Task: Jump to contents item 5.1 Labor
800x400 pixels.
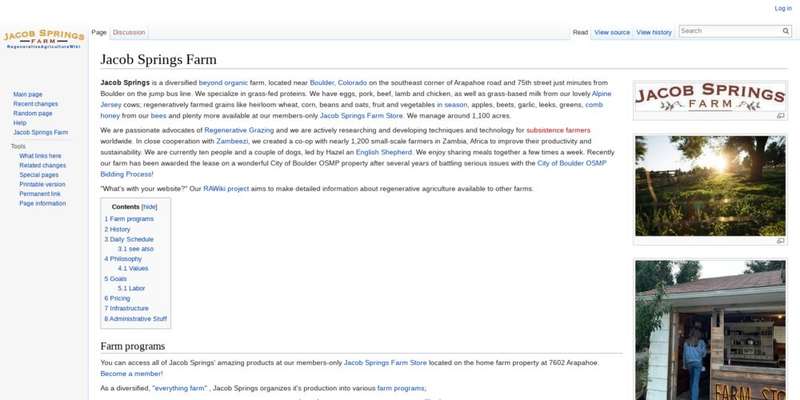Action: 131,288
